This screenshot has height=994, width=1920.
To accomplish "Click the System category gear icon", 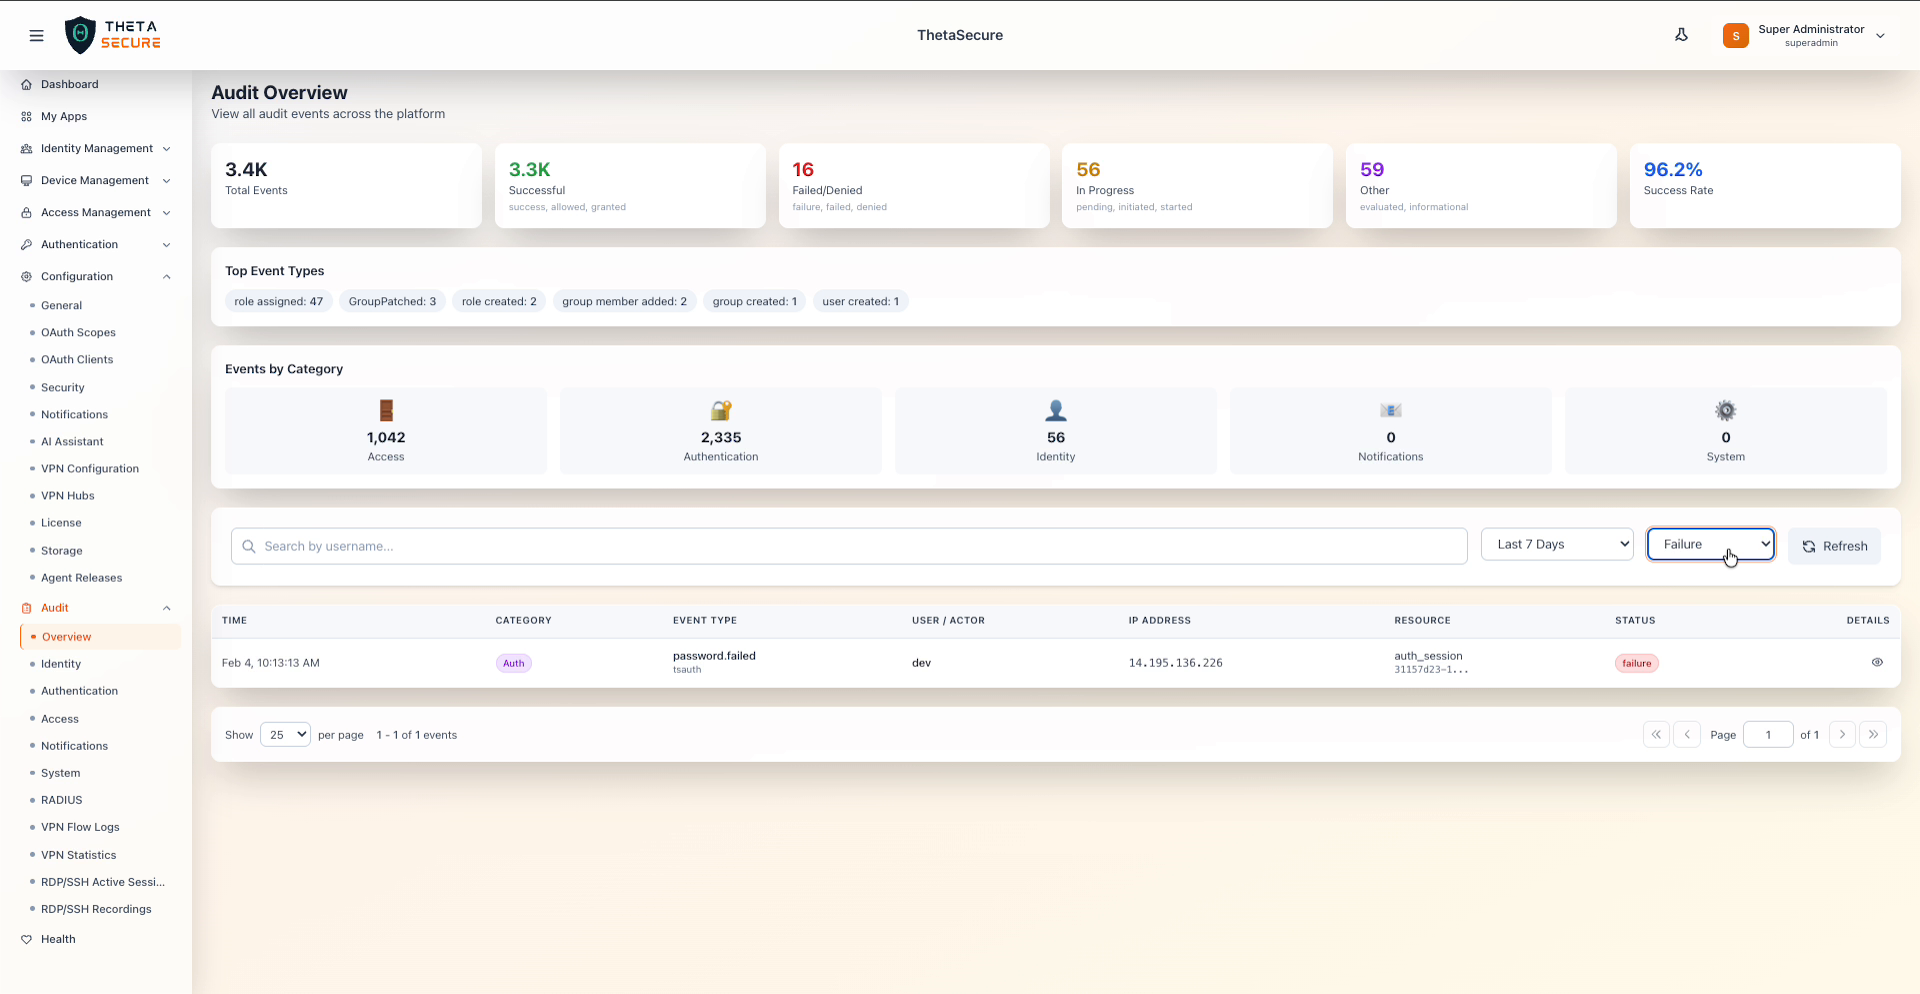I will pyautogui.click(x=1725, y=410).
